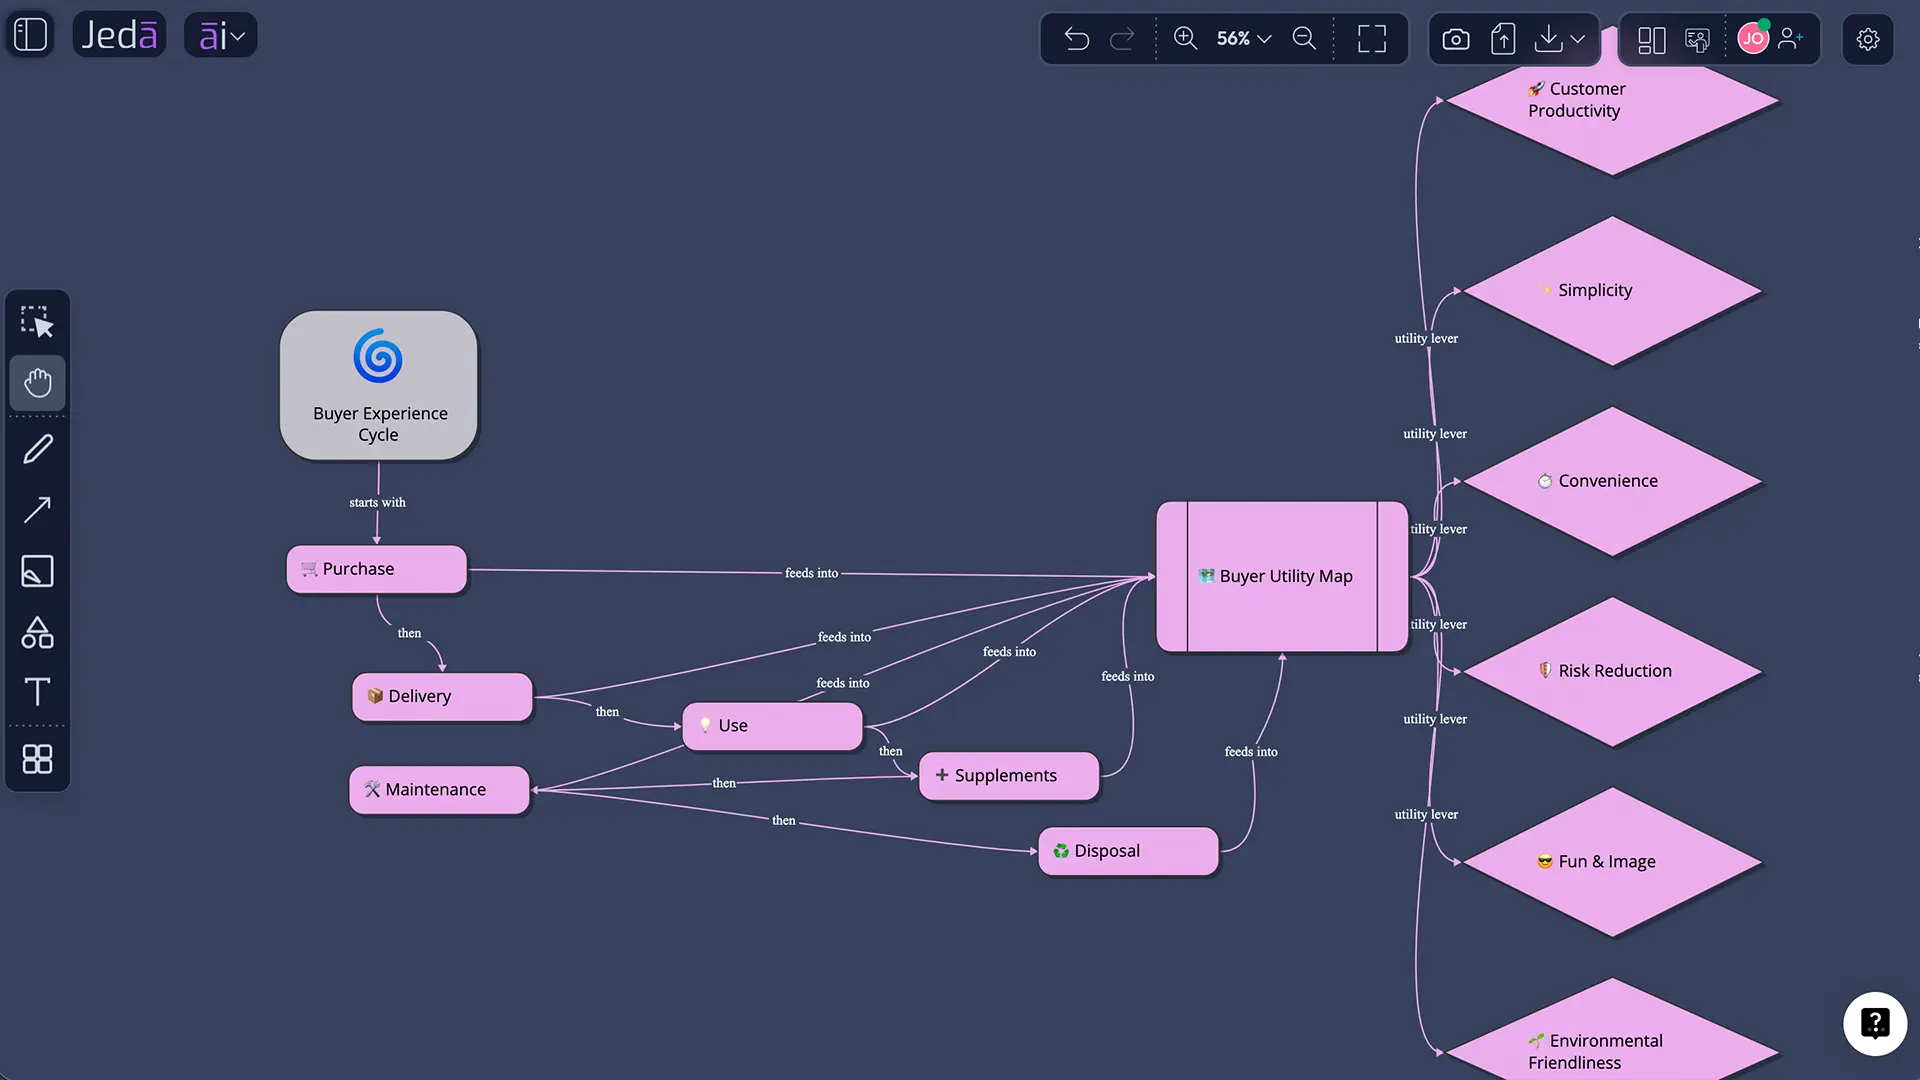The width and height of the screenshot is (1920, 1080).
Task: Toggle the split layout view
Action: click(x=1652, y=39)
